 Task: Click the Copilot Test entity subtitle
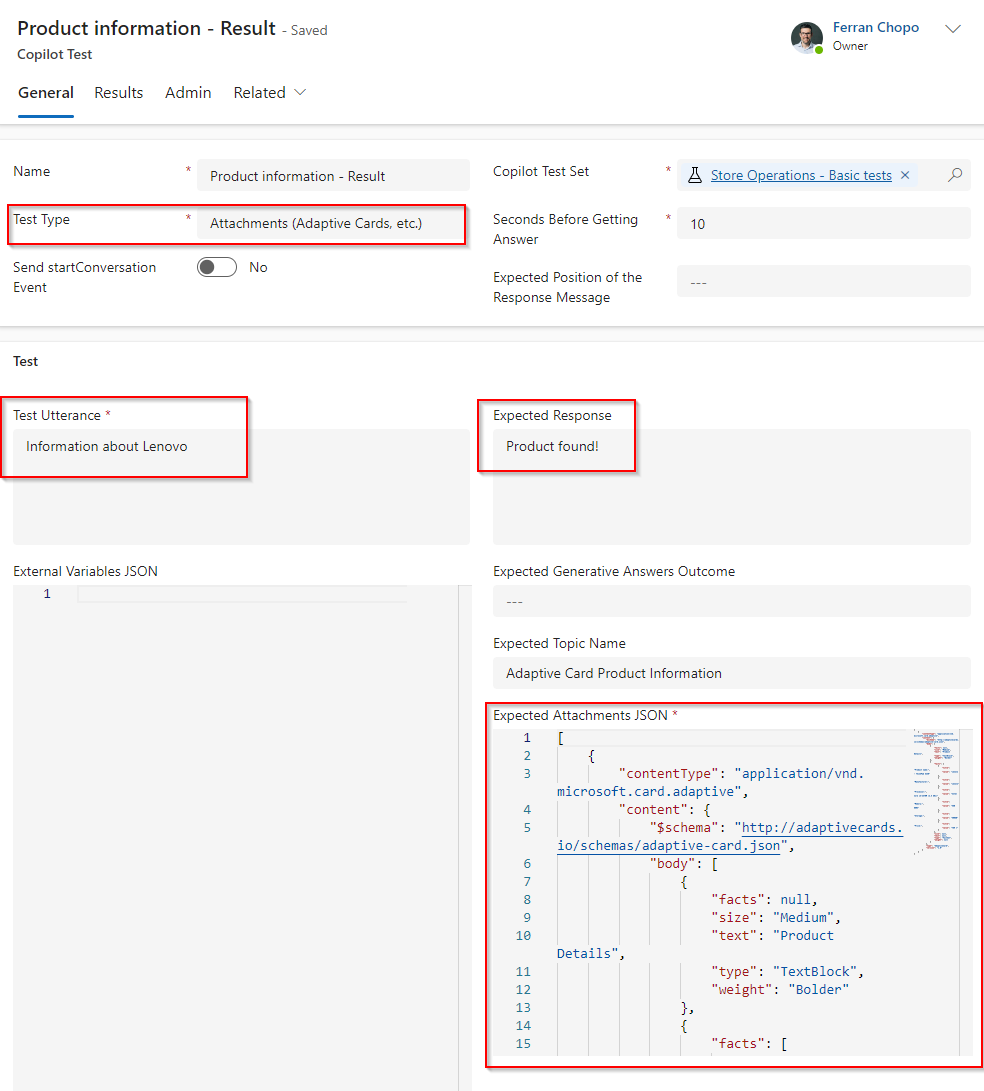[x=54, y=54]
